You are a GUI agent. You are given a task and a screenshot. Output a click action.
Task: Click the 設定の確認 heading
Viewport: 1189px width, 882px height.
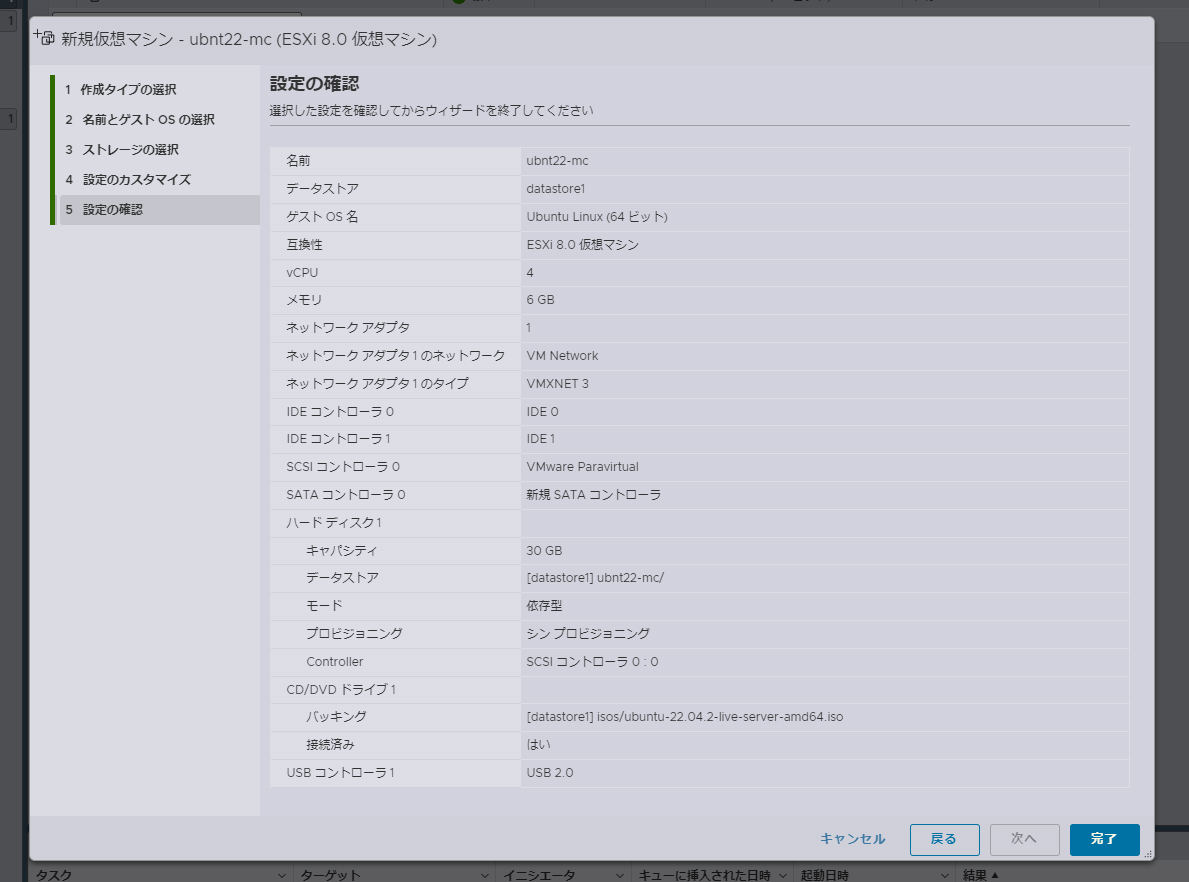point(315,83)
